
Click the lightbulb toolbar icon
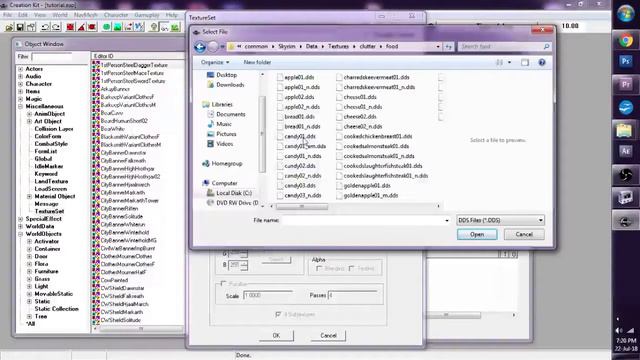tap(153, 27)
